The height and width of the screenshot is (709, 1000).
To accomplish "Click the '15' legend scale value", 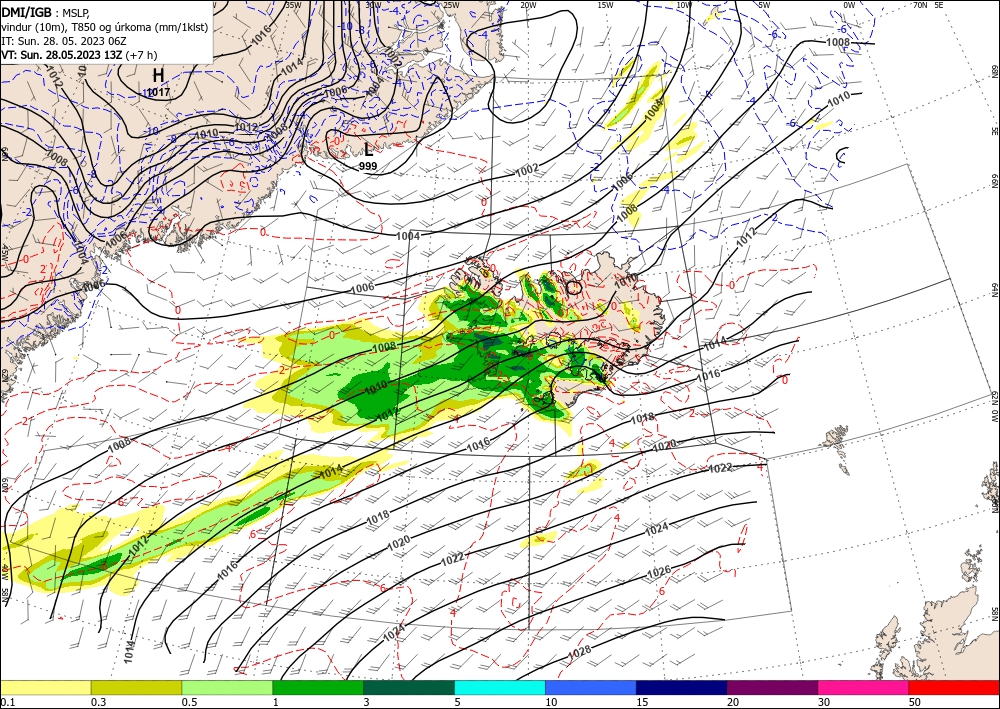I will coord(642,702).
